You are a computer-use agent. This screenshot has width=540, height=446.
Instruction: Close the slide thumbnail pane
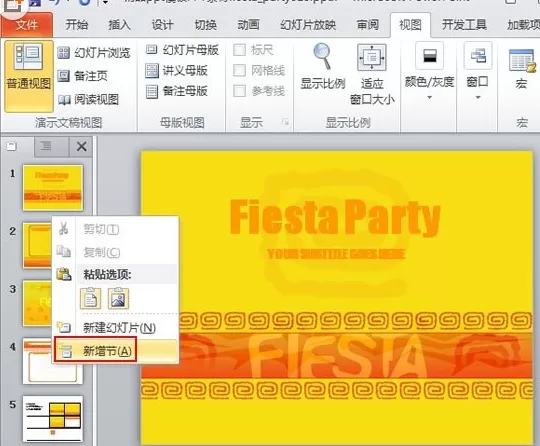pyautogui.click(x=82, y=147)
